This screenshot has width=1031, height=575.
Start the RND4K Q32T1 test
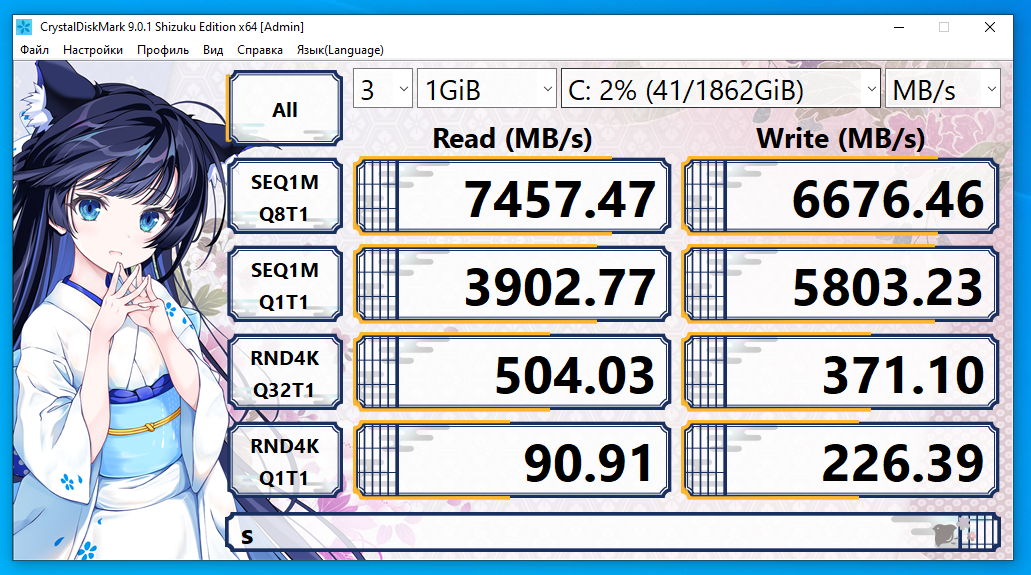285,373
